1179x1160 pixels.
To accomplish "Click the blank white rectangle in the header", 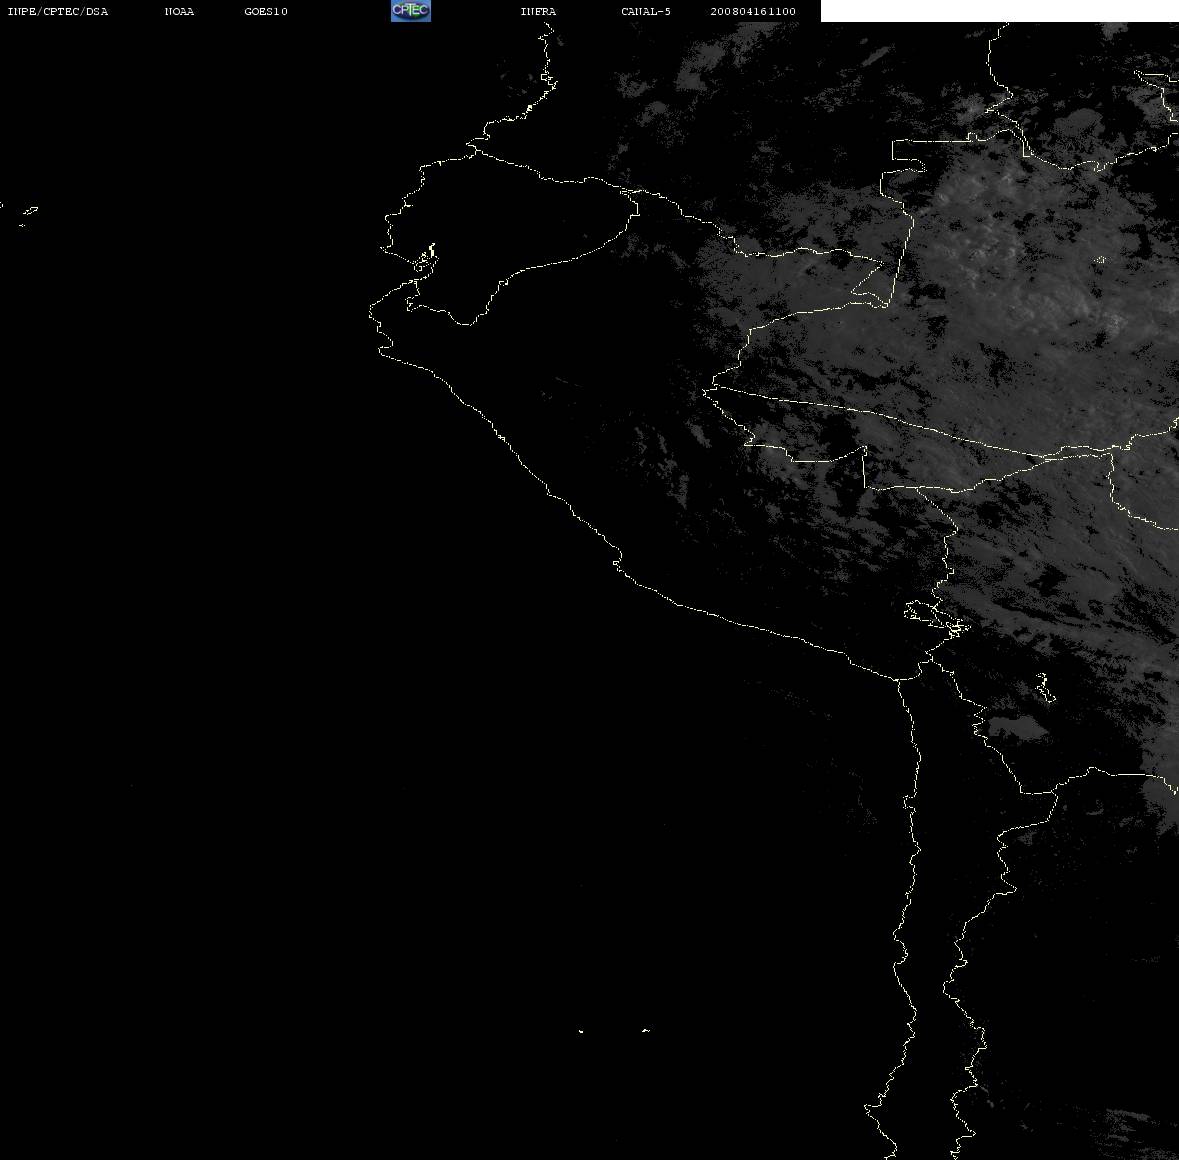I will [x=999, y=11].
